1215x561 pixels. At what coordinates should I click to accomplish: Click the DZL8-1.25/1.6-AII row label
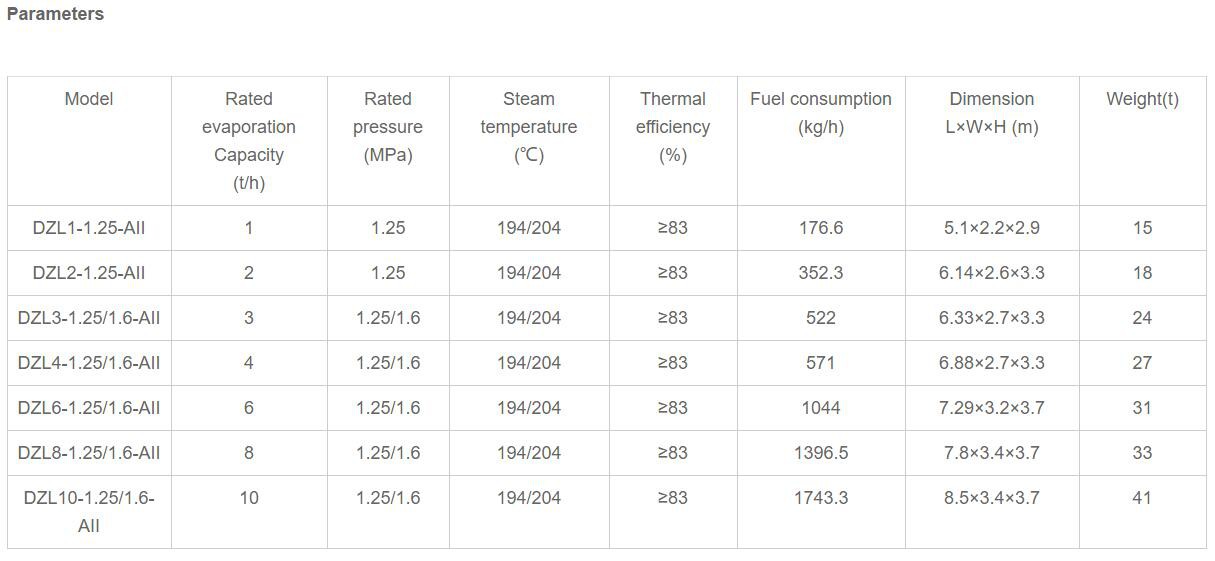pos(89,453)
